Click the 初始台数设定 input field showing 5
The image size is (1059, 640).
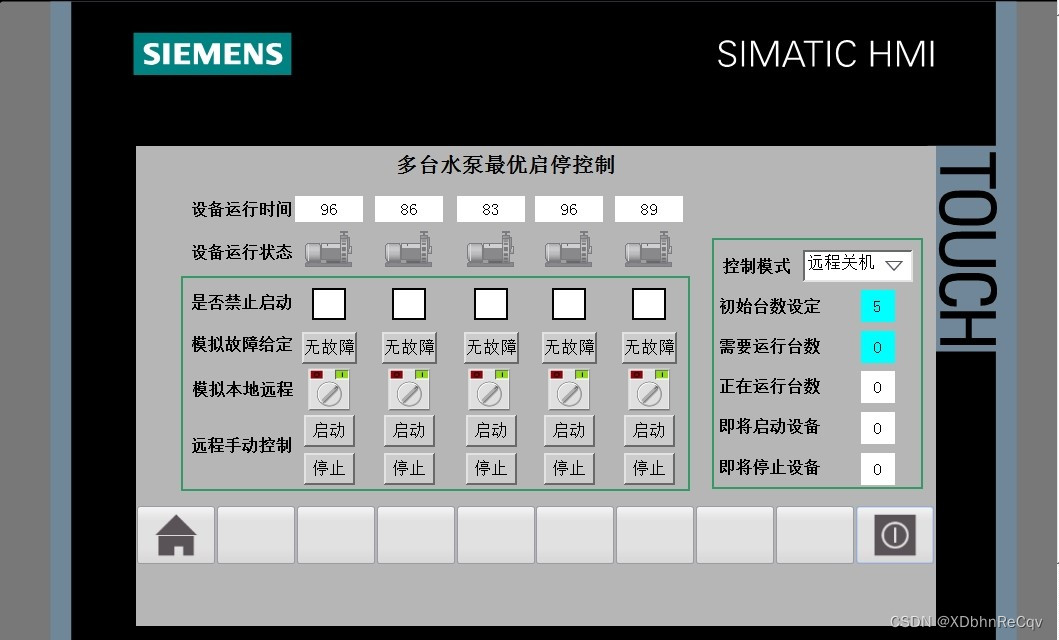coord(877,306)
